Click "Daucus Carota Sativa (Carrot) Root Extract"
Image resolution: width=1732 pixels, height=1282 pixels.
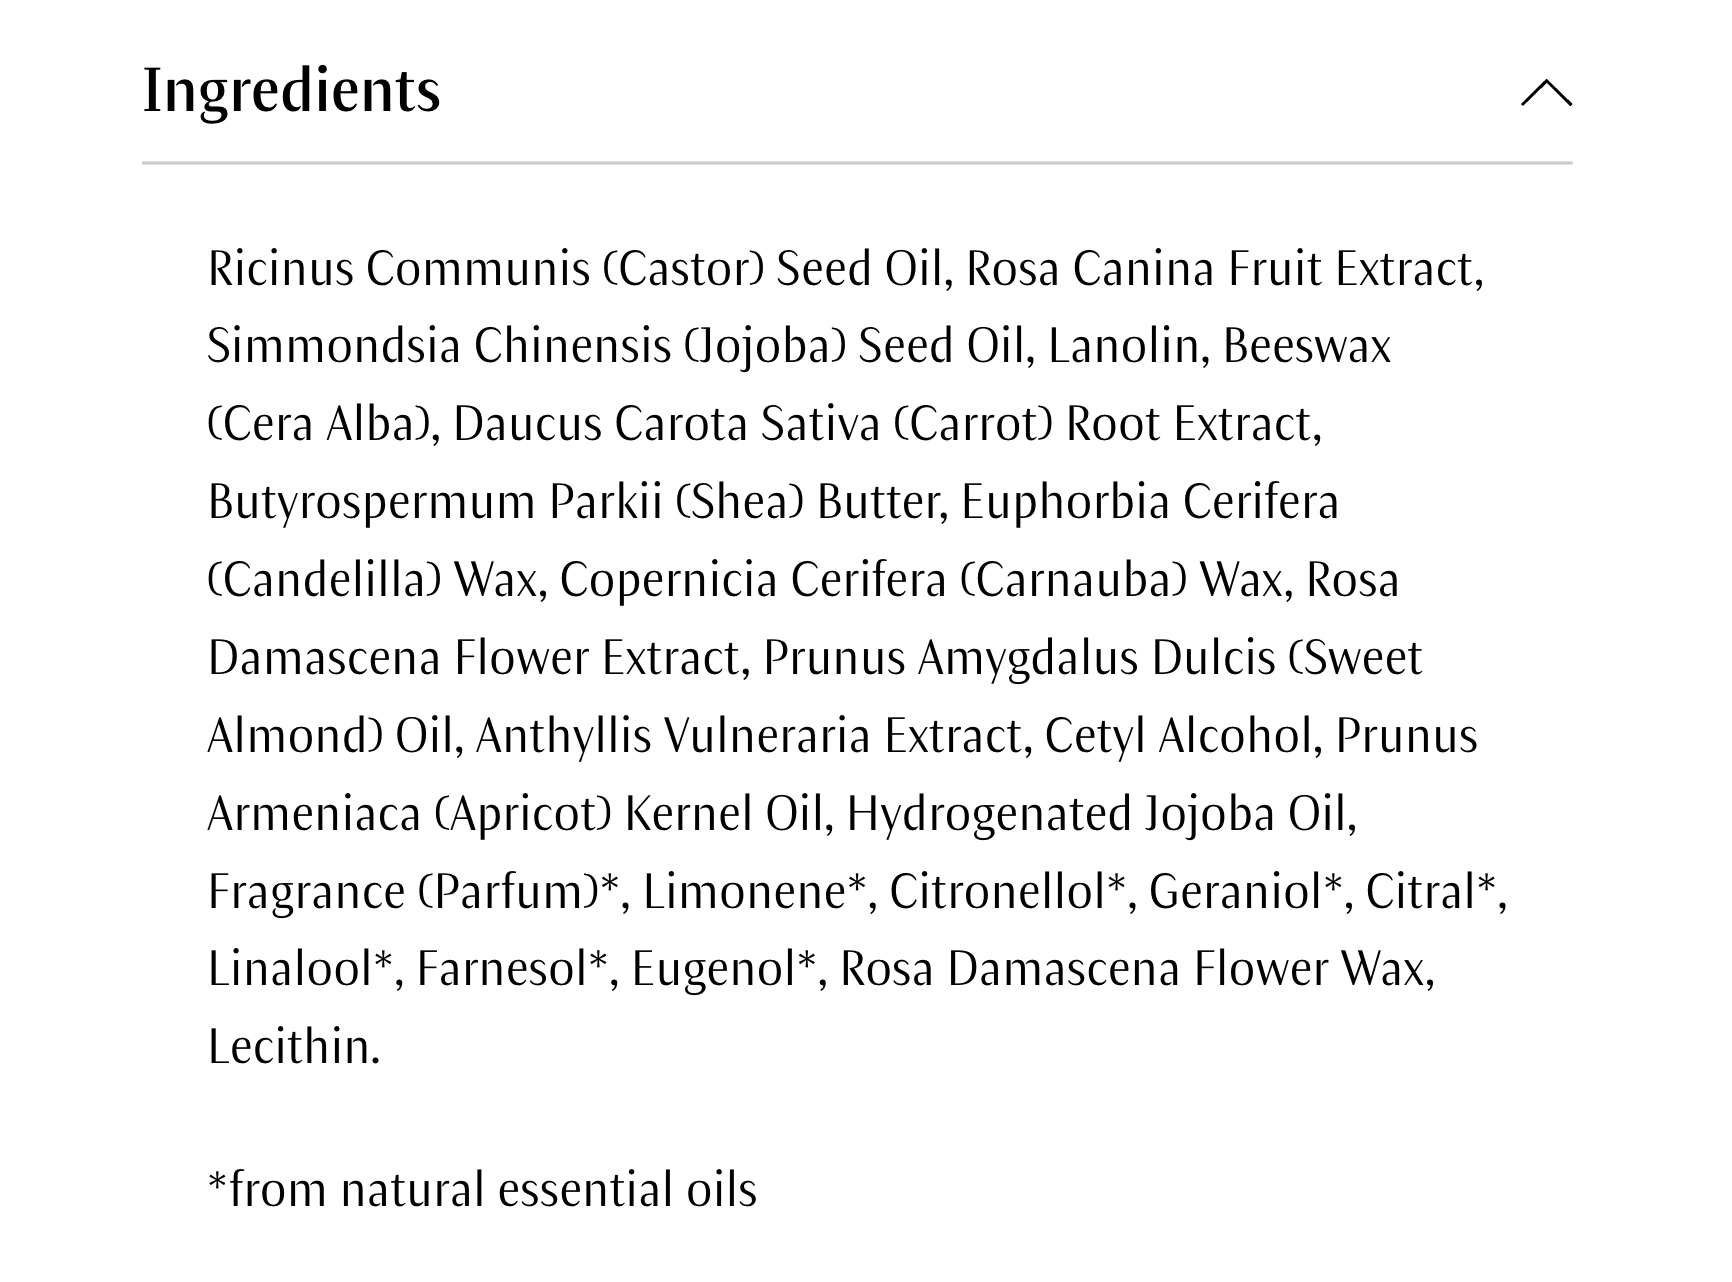click(885, 424)
